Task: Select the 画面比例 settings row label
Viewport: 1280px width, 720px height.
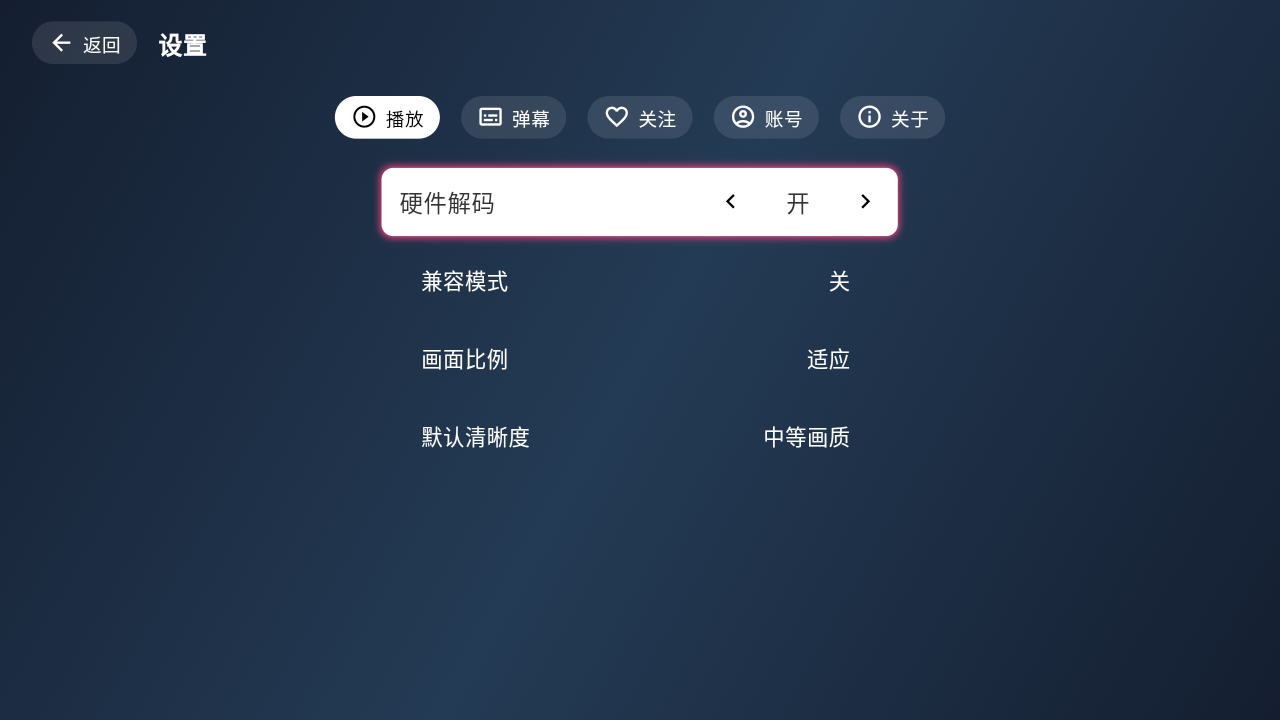Action: pyautogui.click(x=464, y=360)
